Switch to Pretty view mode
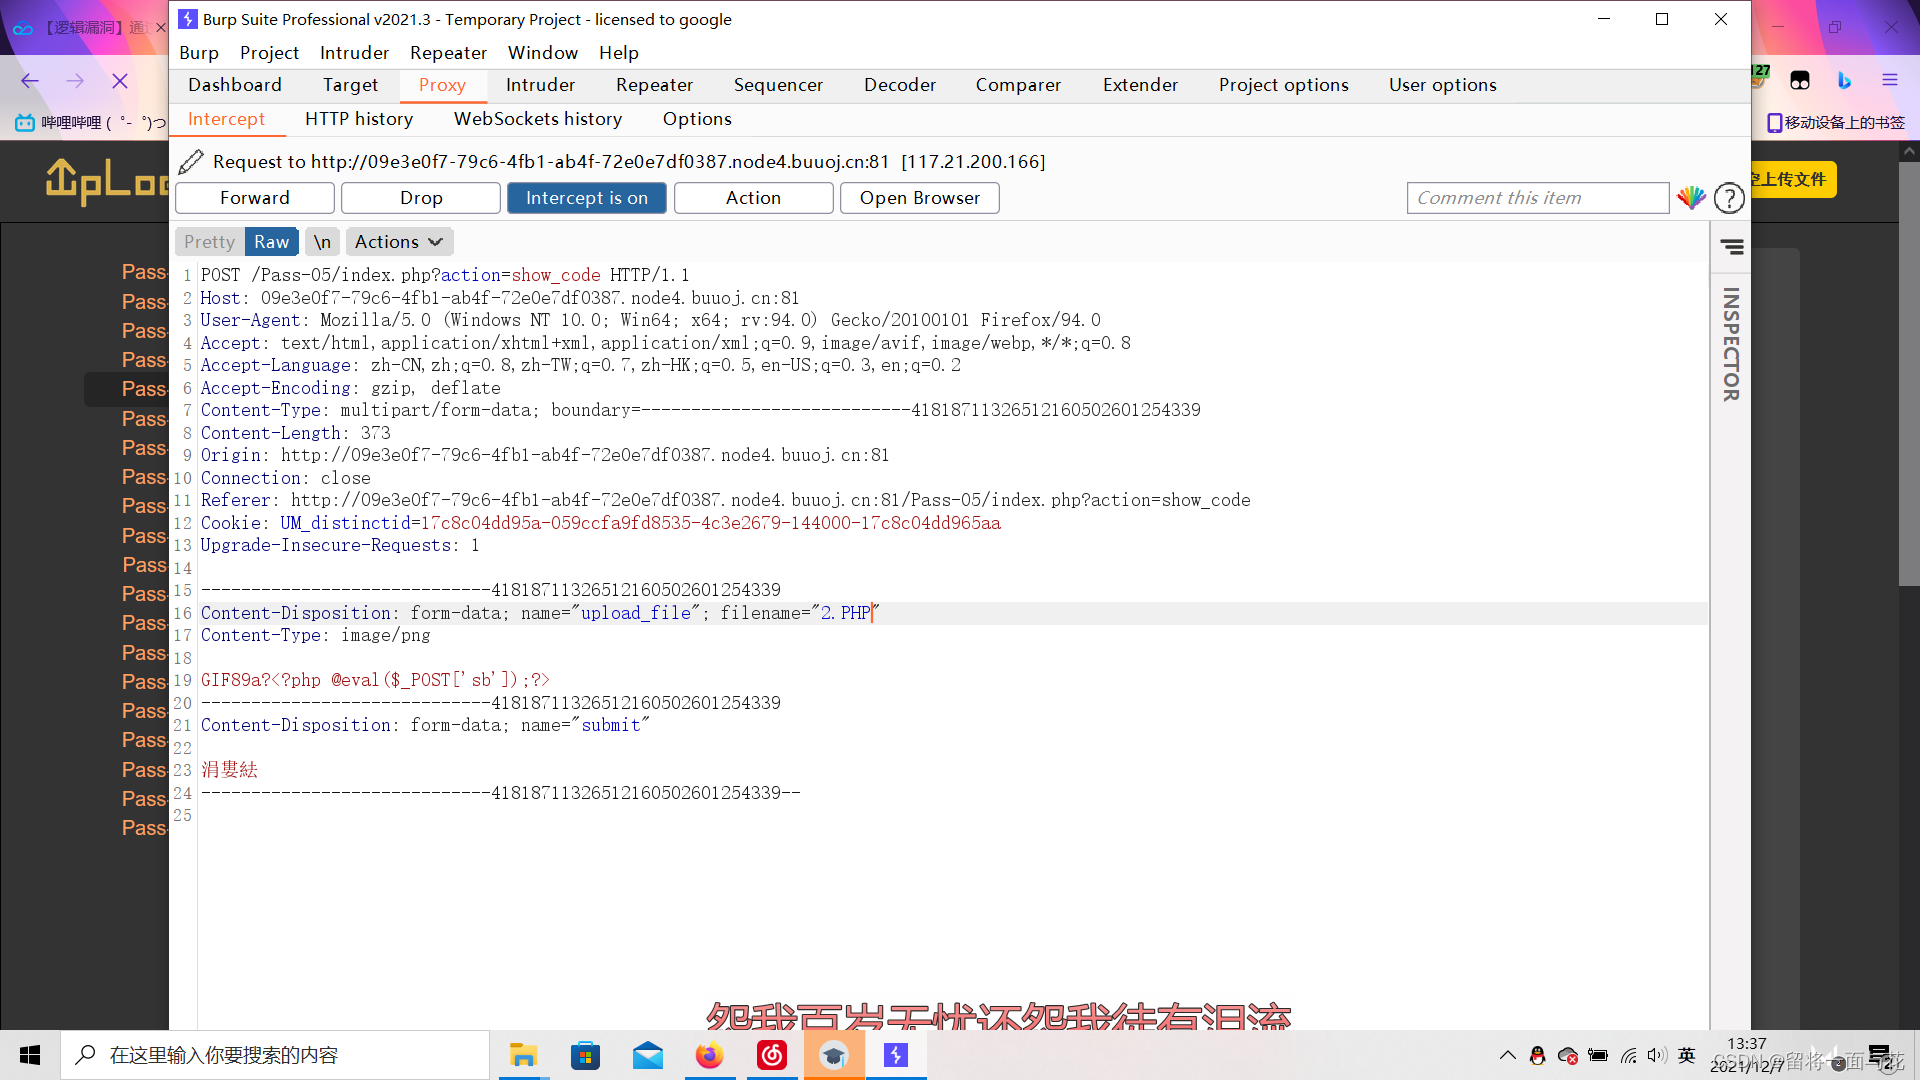This screenshot has height=1080, width=1920. coord(209,242)
